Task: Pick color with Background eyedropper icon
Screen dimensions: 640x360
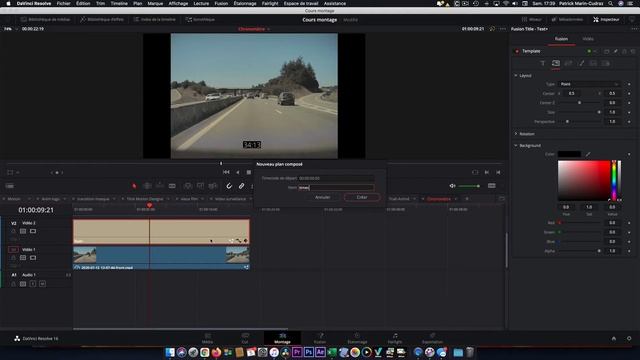Action: [588, 154]
